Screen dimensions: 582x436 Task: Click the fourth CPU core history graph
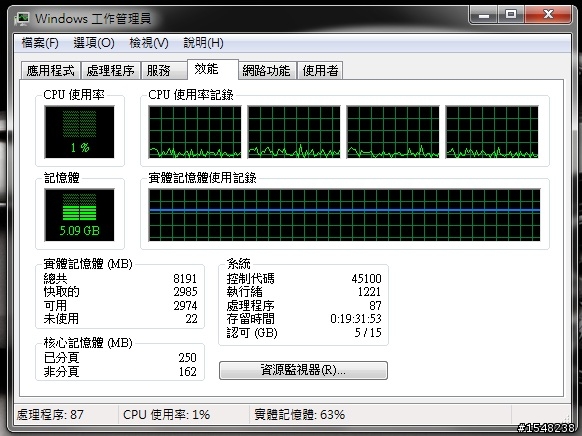tap(492, 132)
